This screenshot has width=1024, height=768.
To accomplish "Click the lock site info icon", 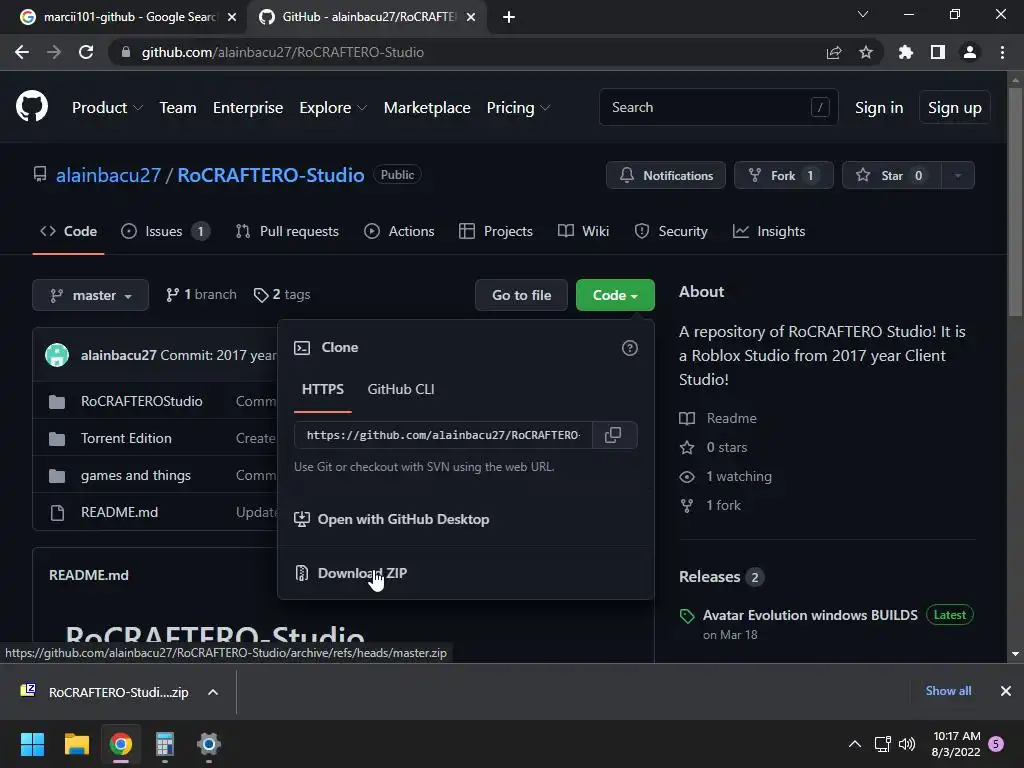I will (x=126, y=52).
